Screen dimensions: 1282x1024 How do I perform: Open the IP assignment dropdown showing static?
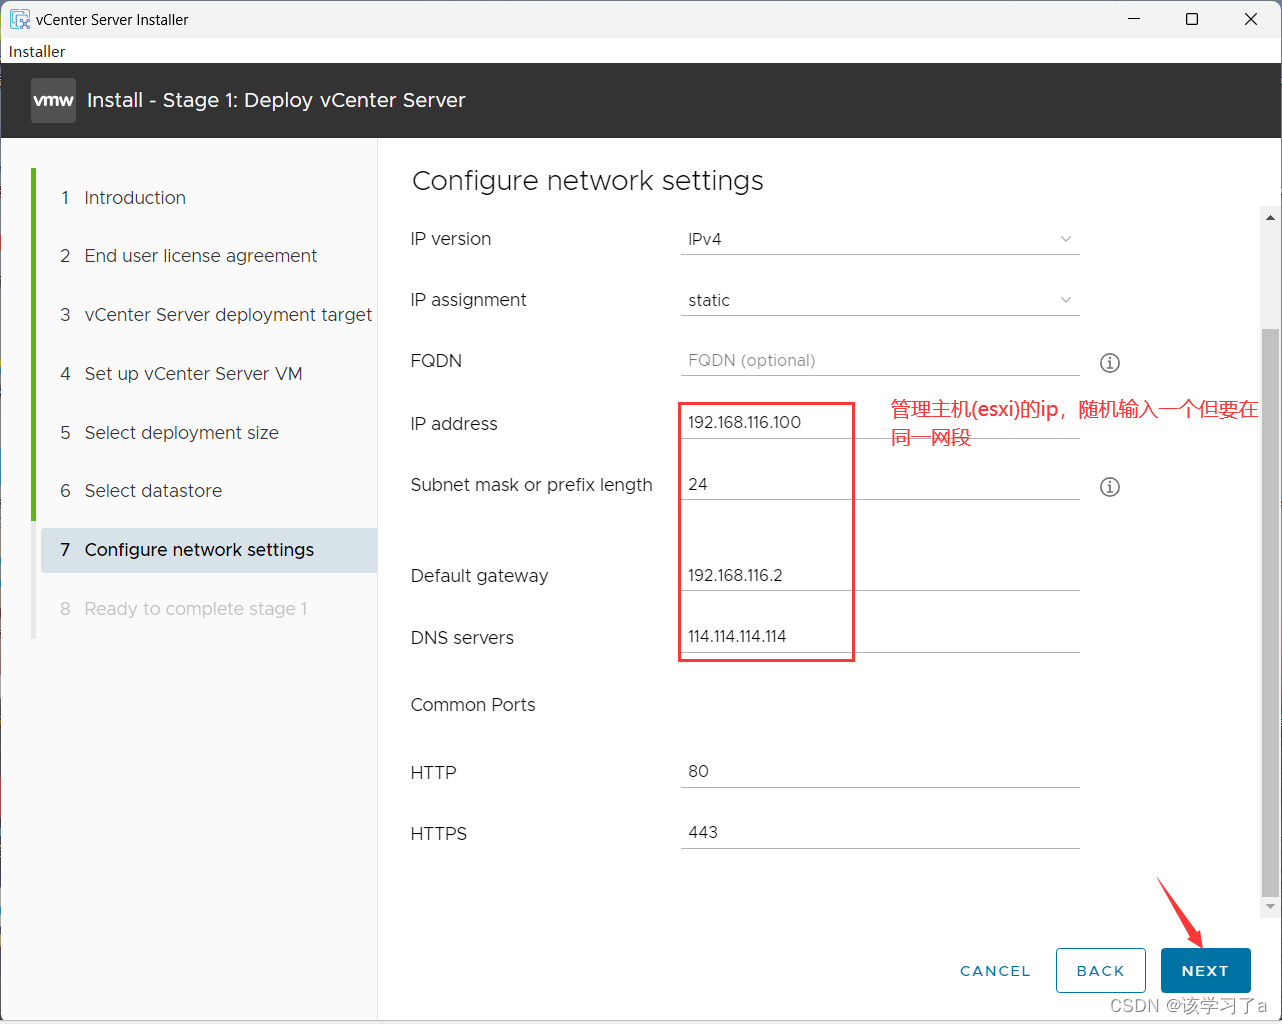pyautogui.click(x=880, y=300)
